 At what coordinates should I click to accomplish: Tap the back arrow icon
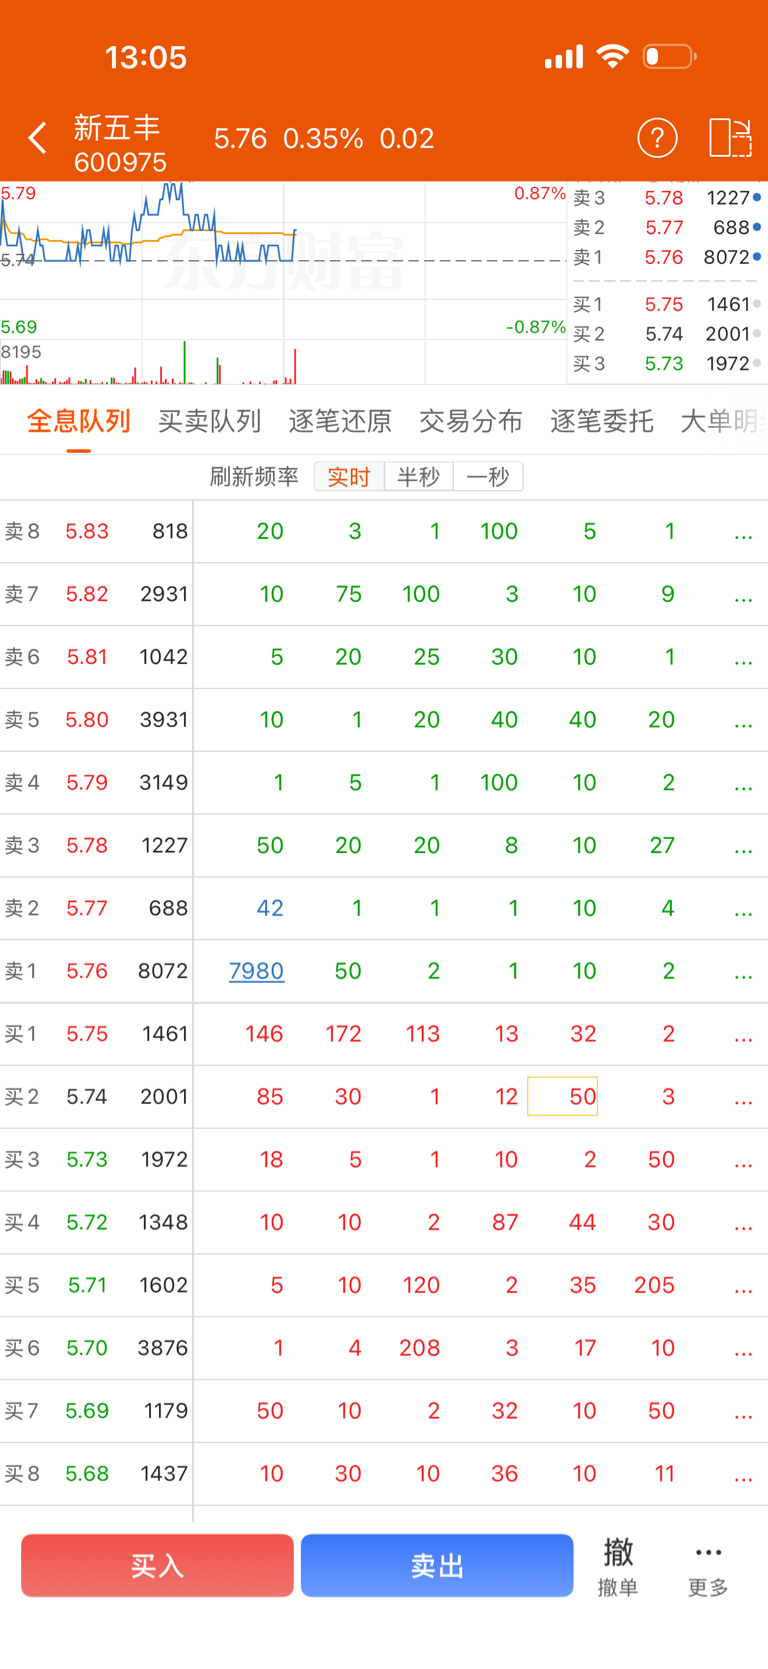click(38, 138)
